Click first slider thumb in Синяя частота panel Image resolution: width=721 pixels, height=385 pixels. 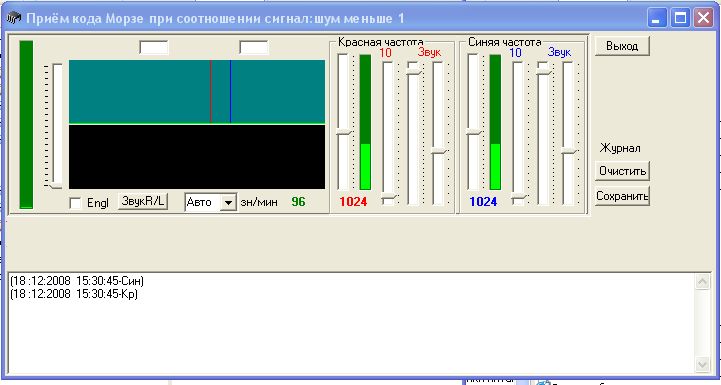point(473,132)
